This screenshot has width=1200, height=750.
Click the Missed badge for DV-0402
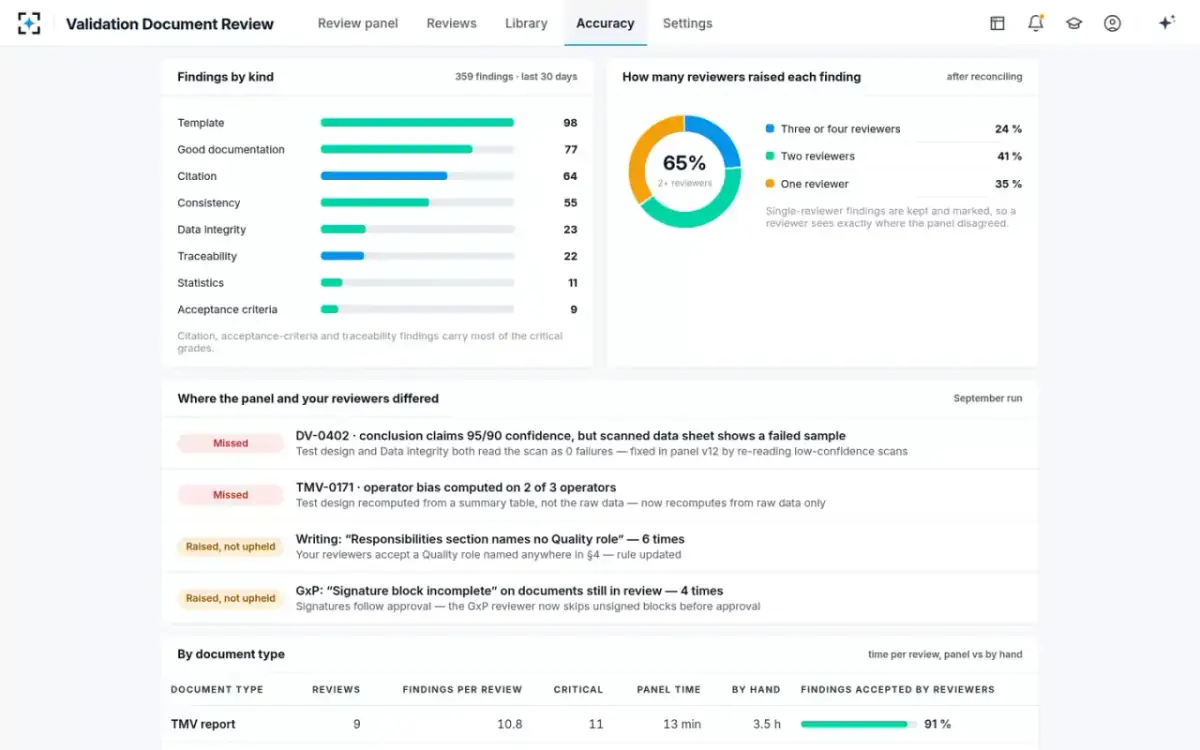point(230,443)
